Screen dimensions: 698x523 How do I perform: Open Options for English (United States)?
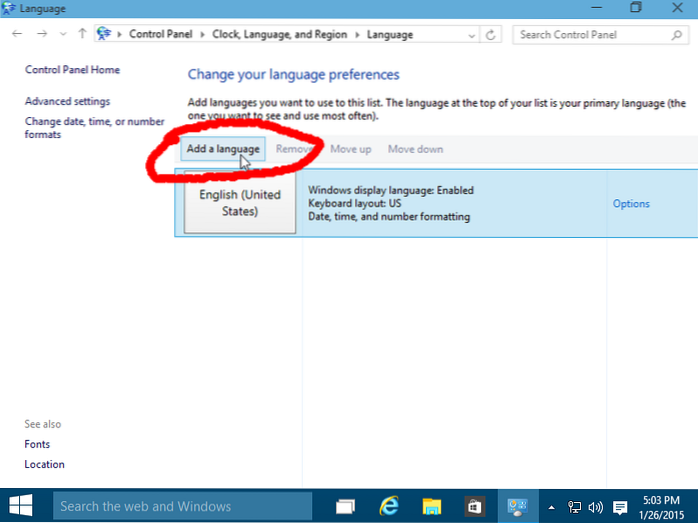631,204
